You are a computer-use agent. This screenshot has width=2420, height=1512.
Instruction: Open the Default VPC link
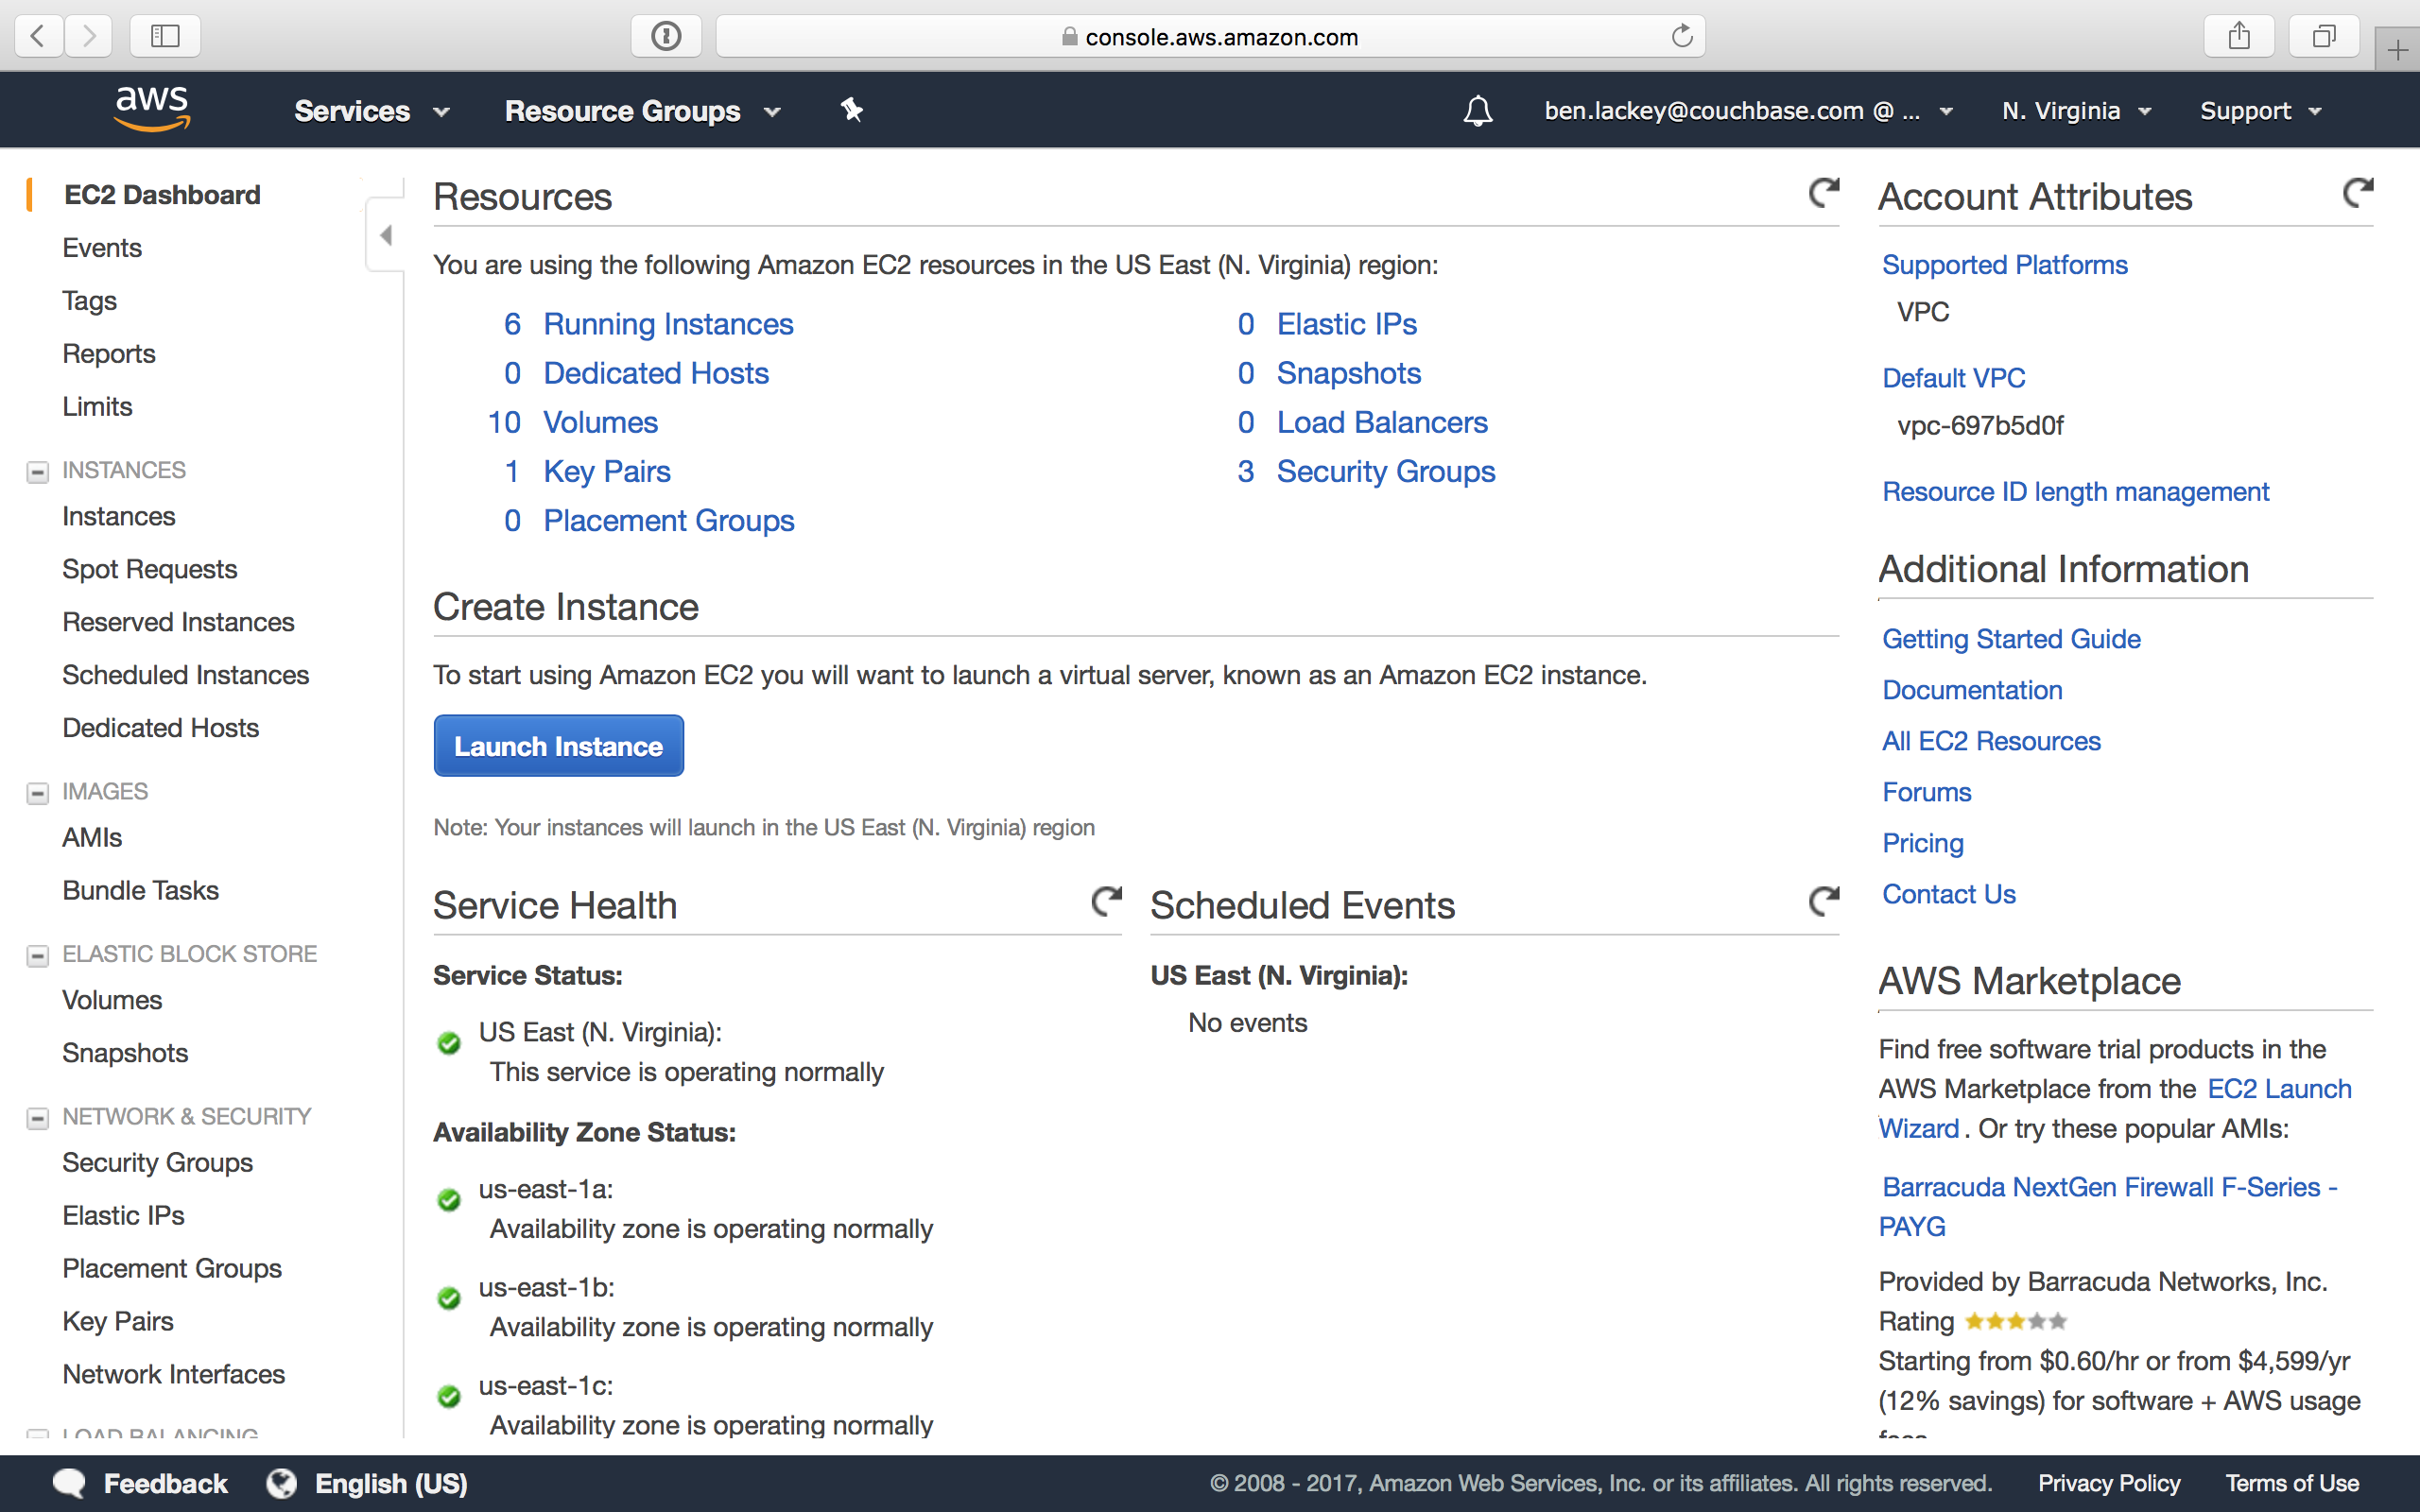[x=1953, y=378]
